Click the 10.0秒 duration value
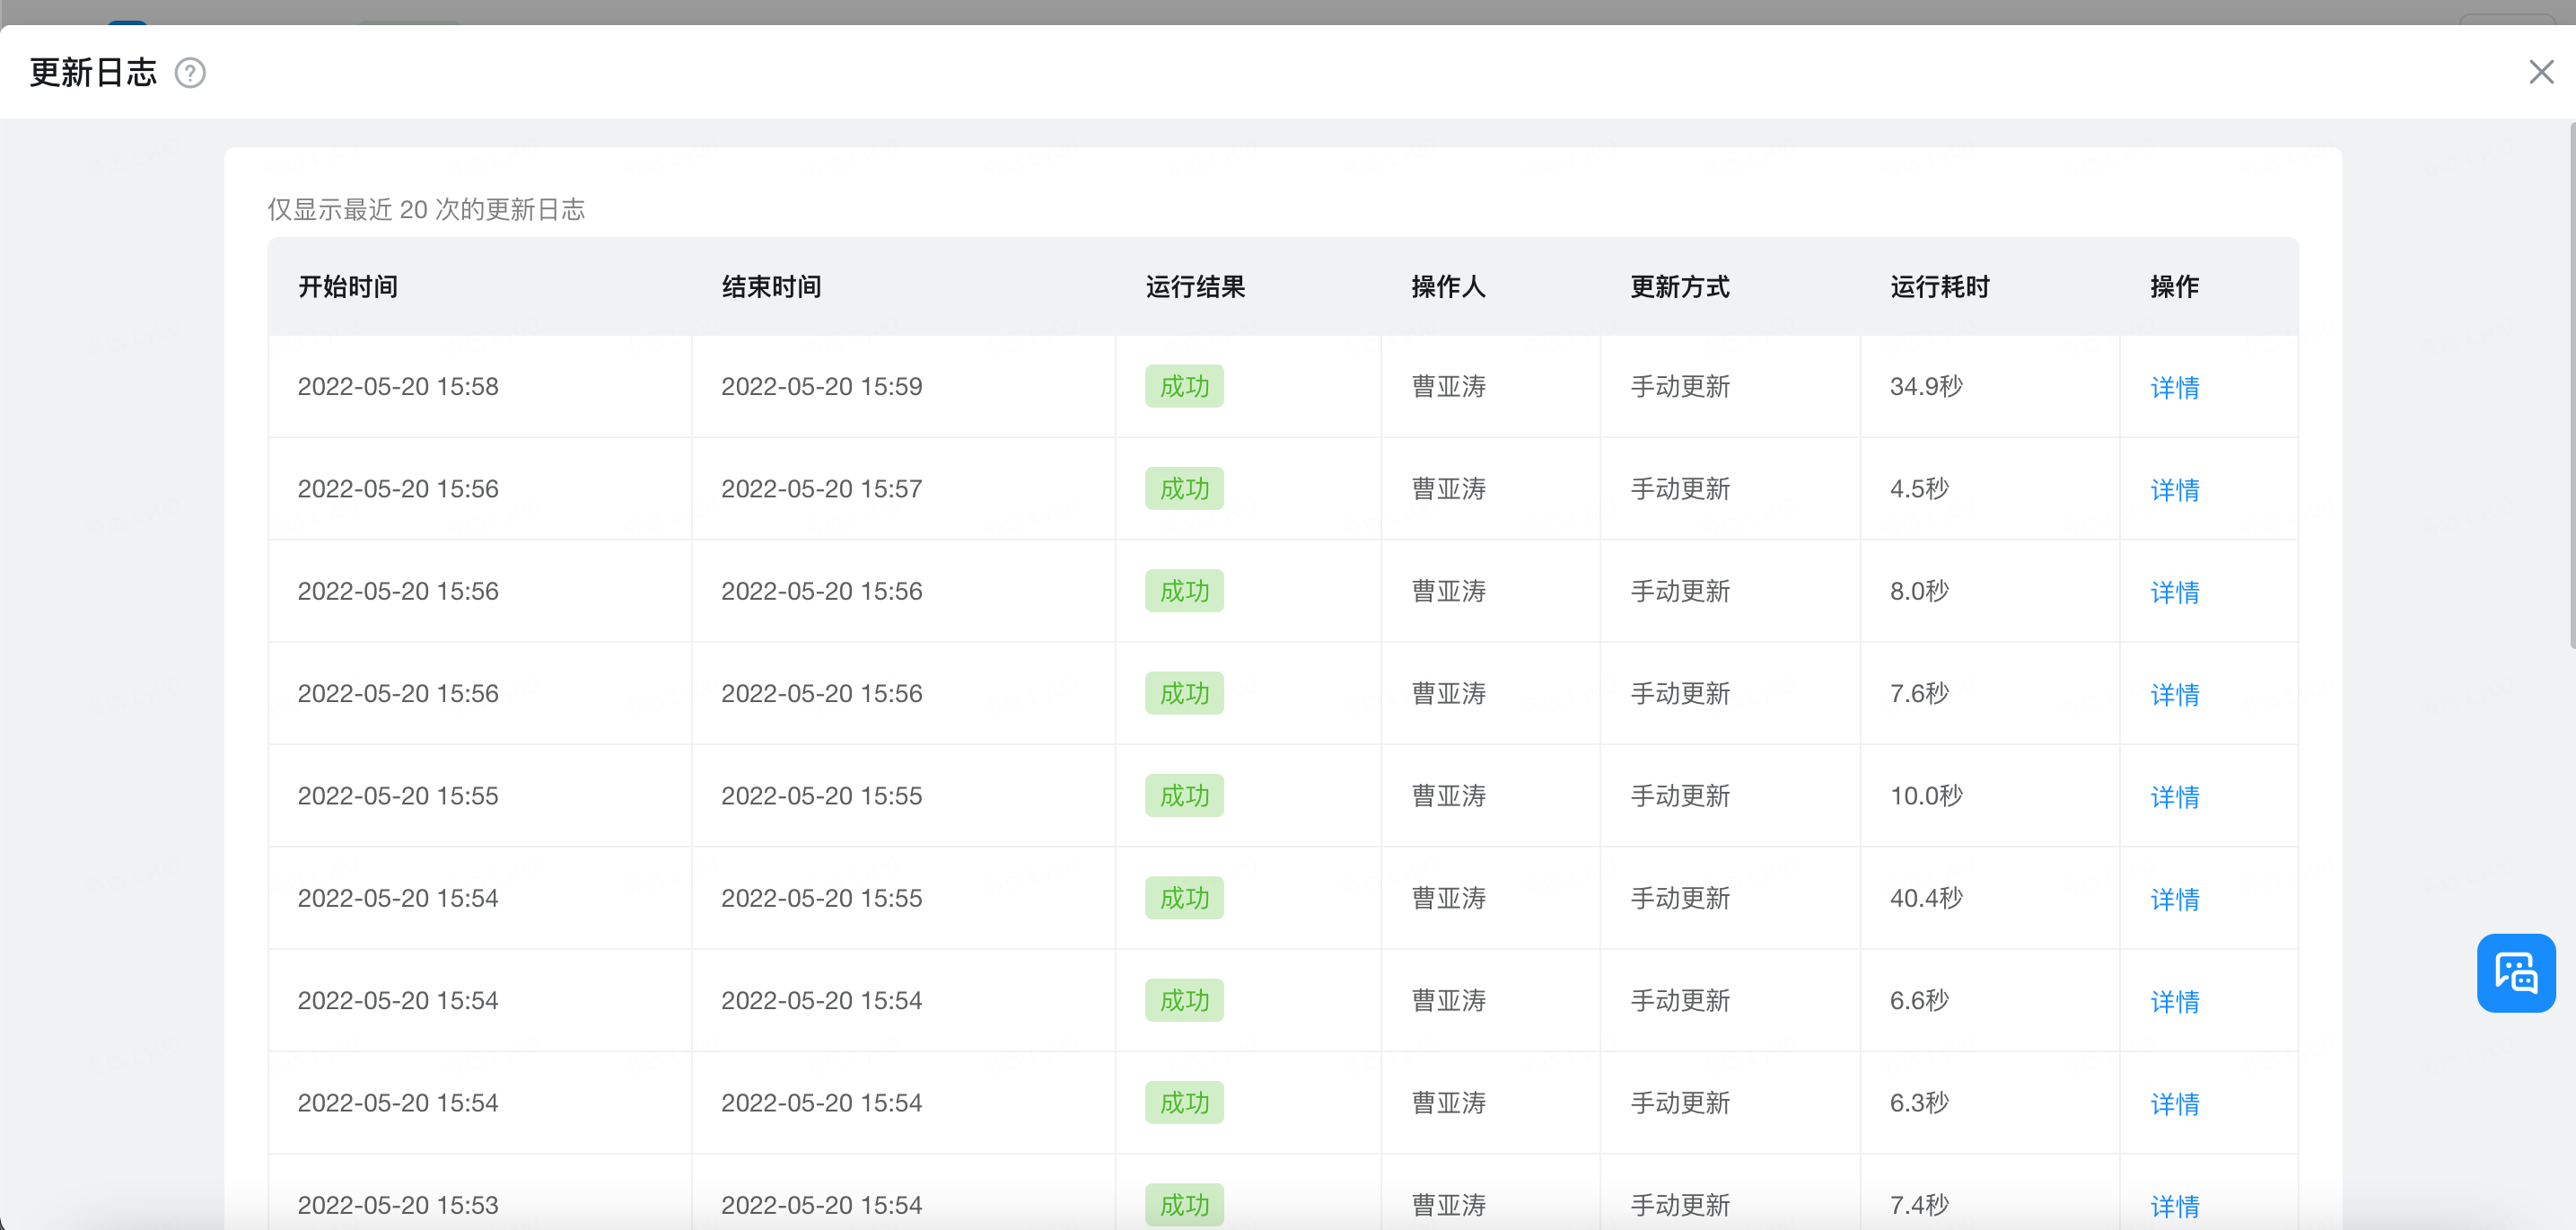The height and width of the screenshot is (1230, 2576). 1926,796
